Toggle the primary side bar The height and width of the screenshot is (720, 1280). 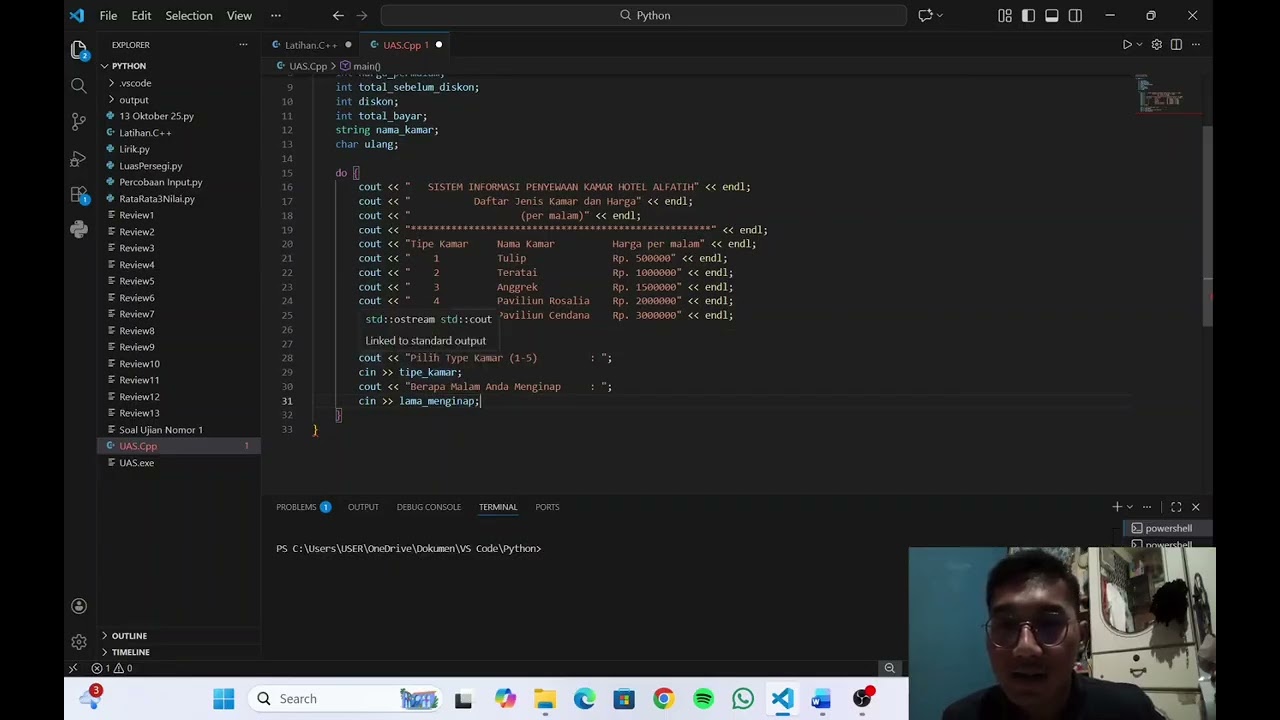[1028, 15]
